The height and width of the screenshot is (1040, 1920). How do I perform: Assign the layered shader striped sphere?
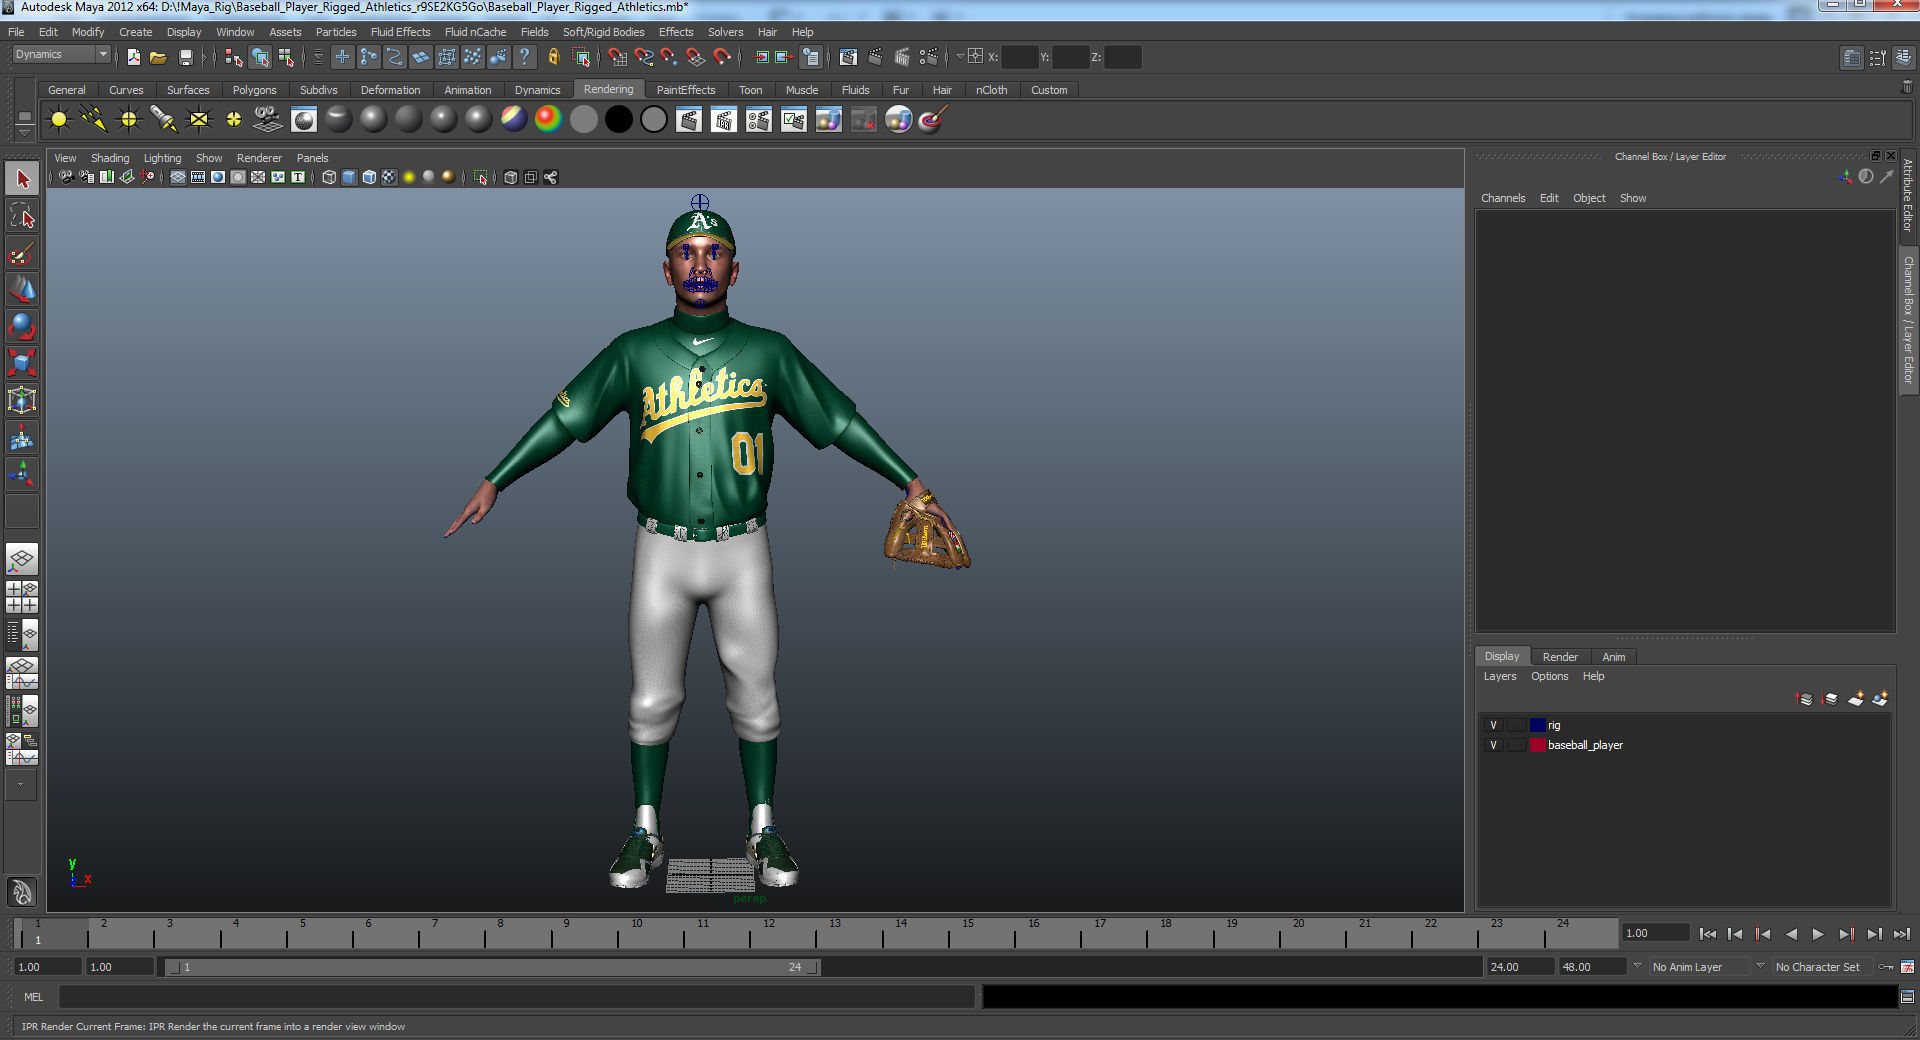pyautogui.click(x=513, y=120)
